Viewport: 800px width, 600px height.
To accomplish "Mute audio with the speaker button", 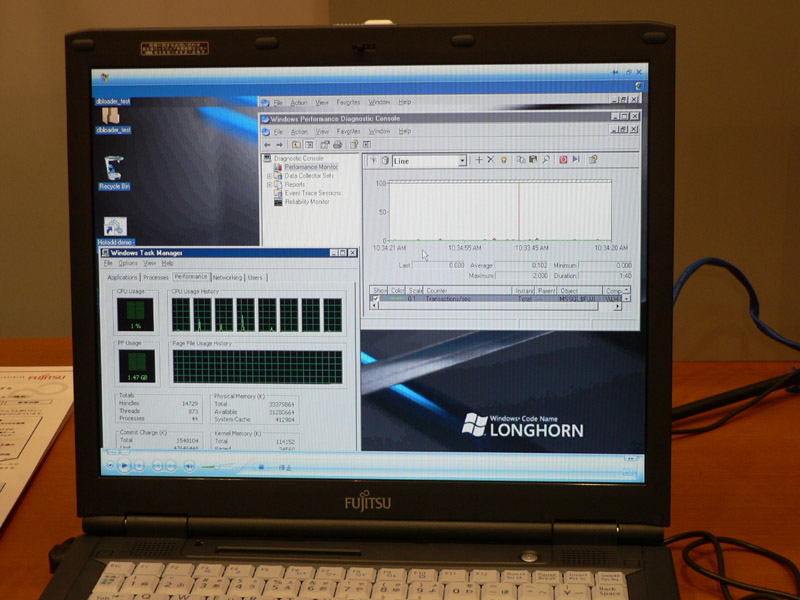I will 189,466.
